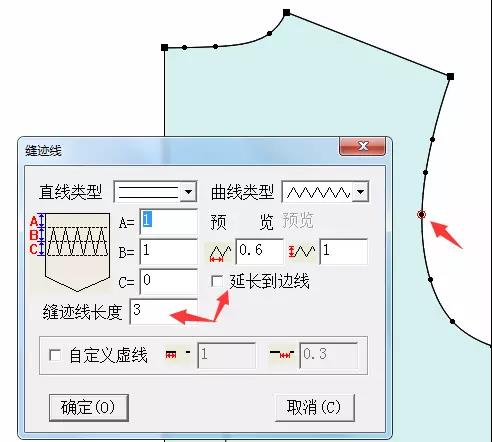The height and width of the screenshot is (442, 492).
Task: Click the dash gap spacing icon
Action: 282,354
